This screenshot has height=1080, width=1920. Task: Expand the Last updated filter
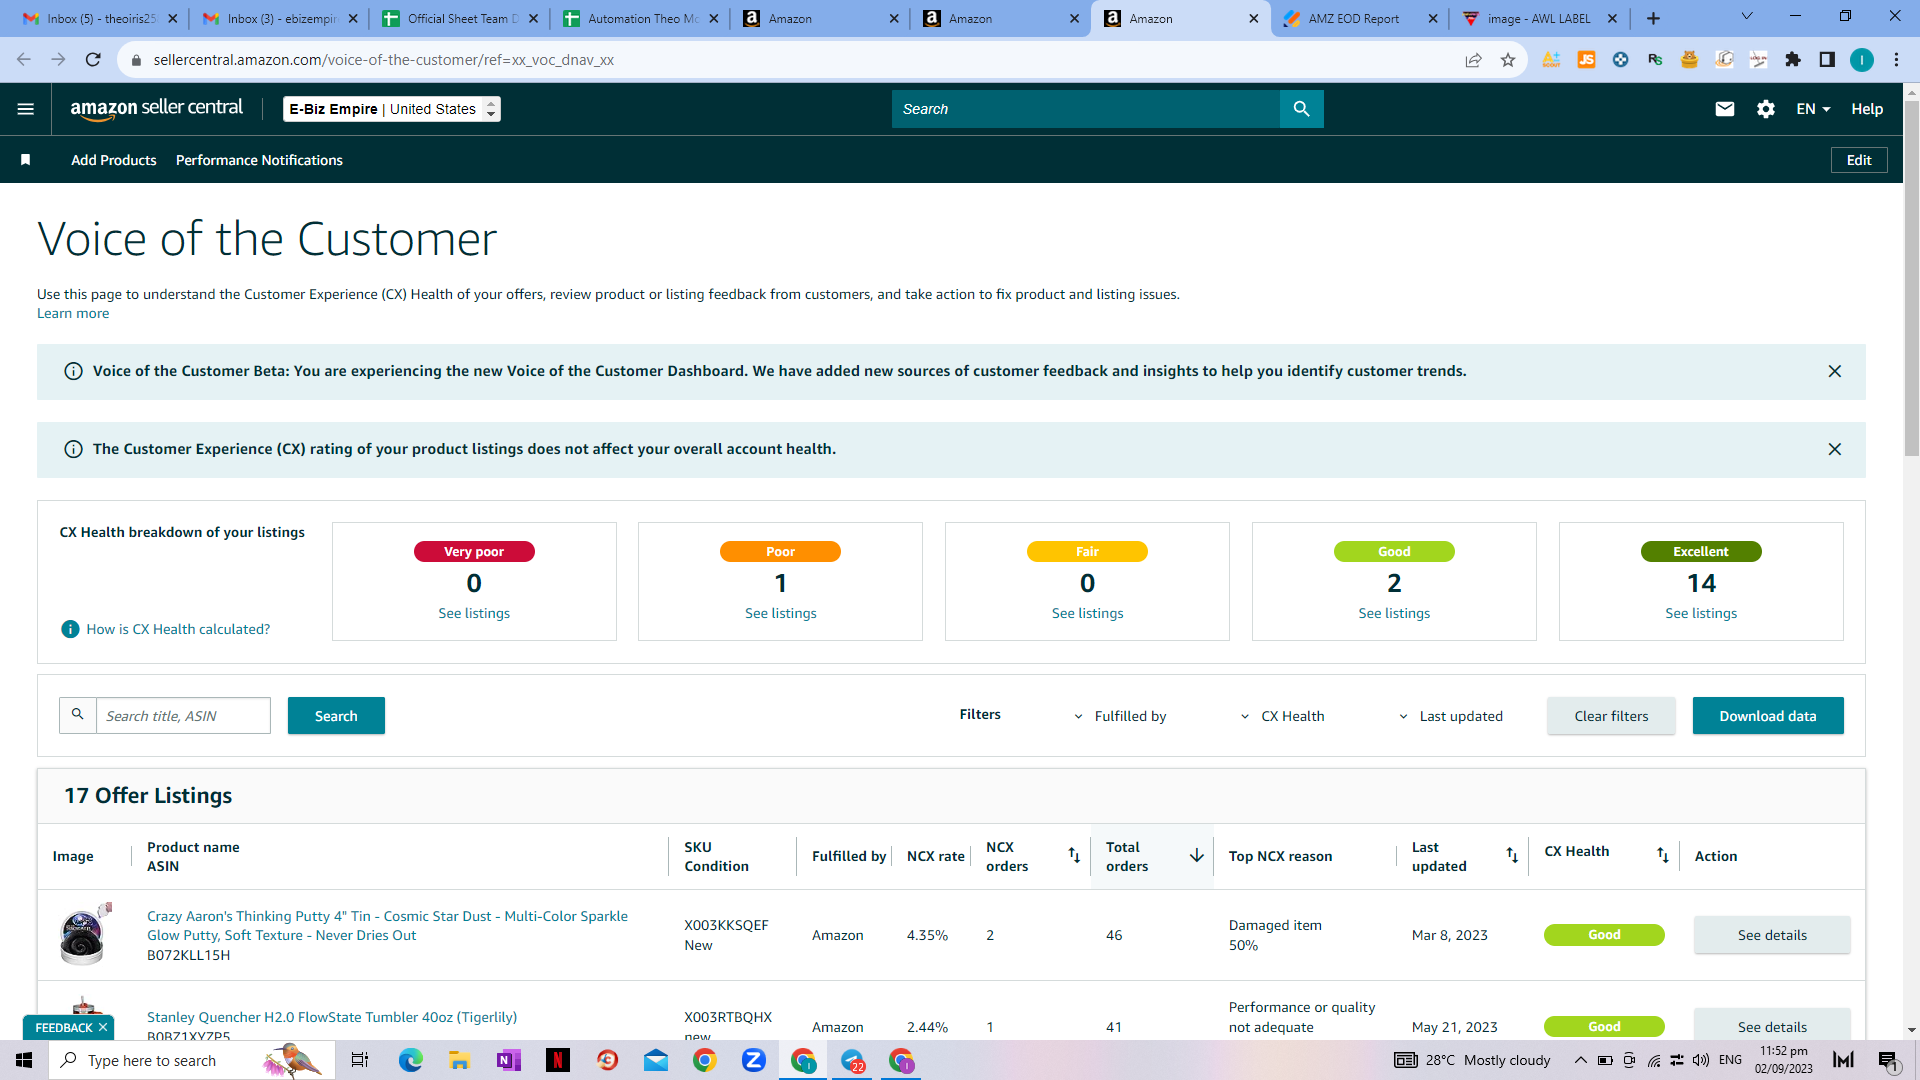pyautogui.click(x=1451, y=716)
